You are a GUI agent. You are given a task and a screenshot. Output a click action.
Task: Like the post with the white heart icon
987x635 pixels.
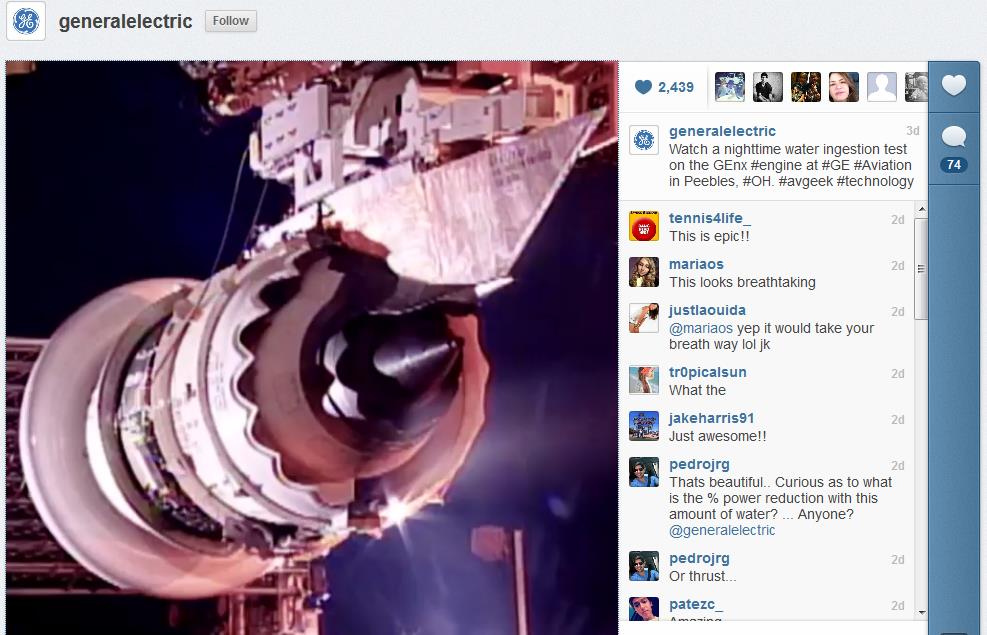click(954, 85)
